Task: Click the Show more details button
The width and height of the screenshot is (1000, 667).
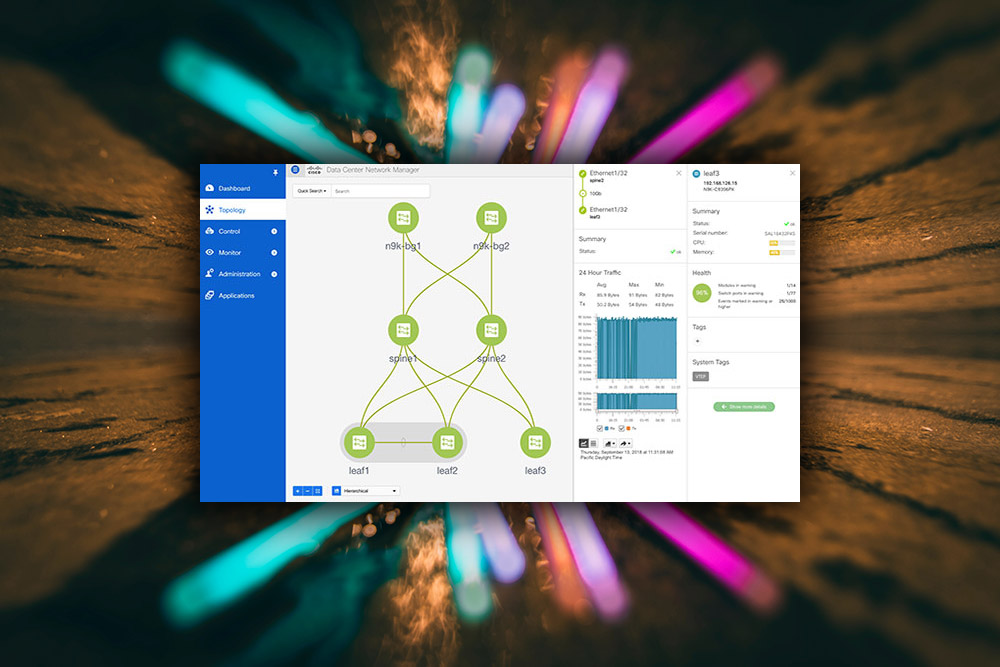Action: (x=744, y=406)
